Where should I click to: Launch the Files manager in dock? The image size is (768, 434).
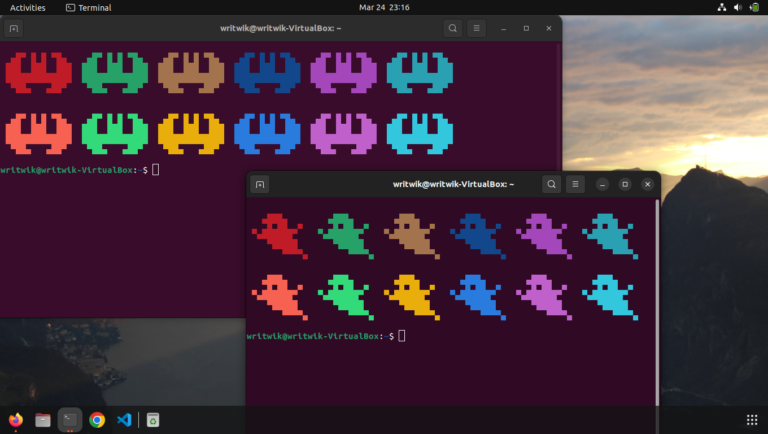click(x=42, y=420)
